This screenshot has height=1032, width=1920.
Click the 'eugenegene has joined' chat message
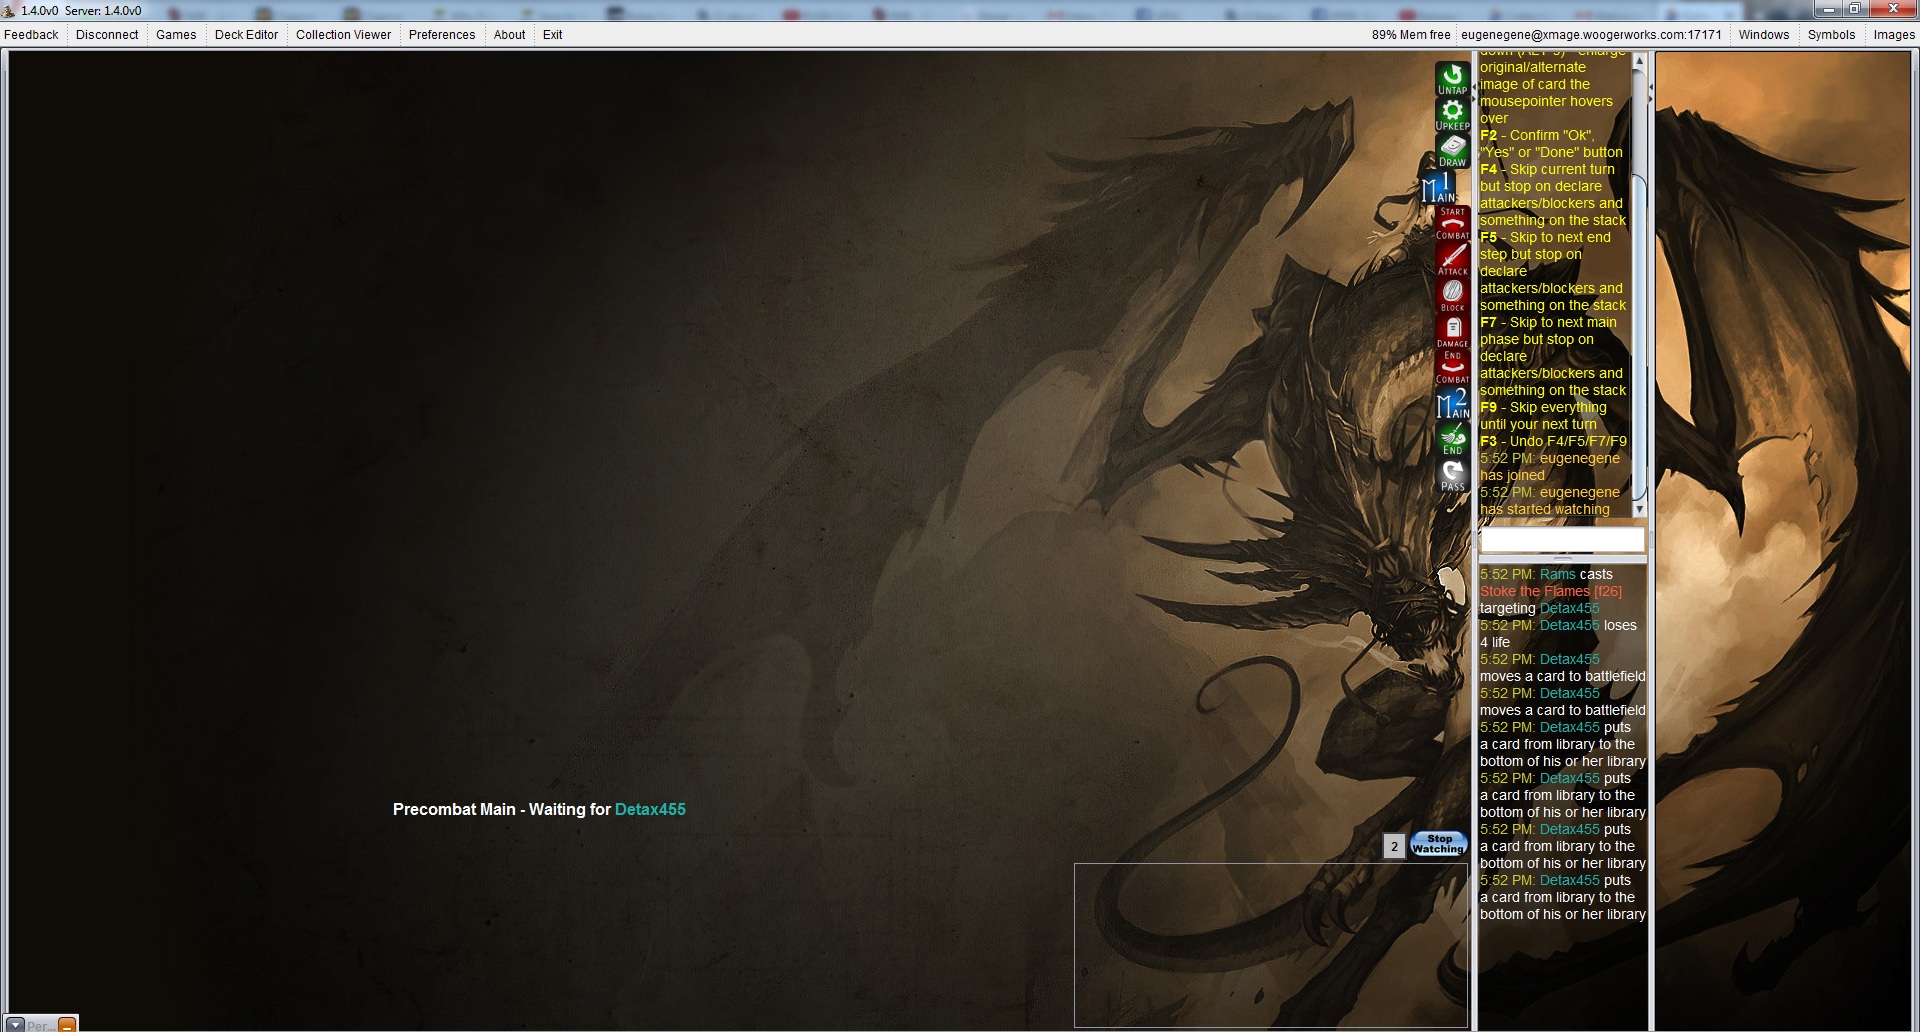tap(1550, 467)
